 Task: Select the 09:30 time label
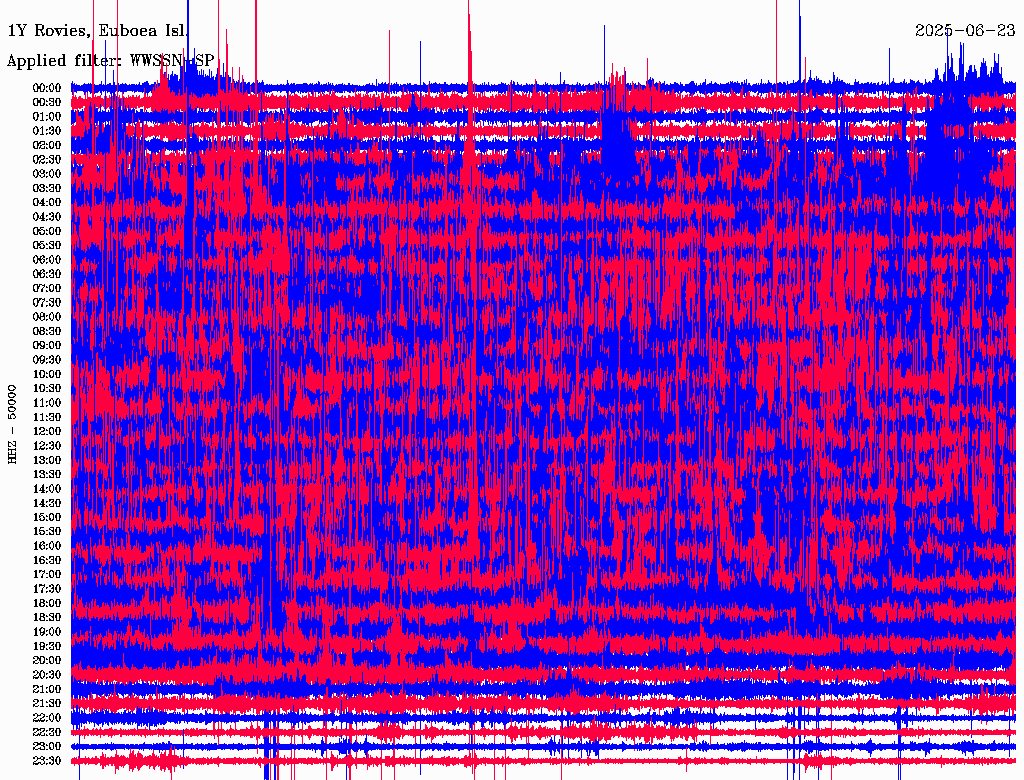pos(47,360)
